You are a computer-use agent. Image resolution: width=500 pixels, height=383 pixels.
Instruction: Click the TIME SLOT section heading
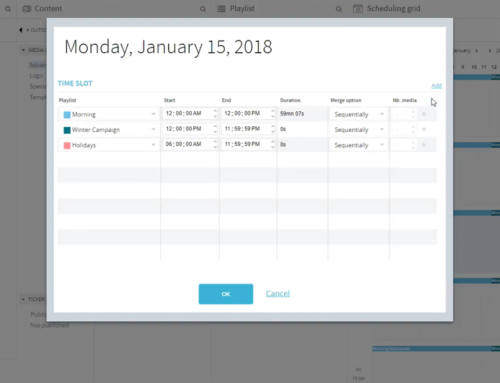coord(75,83)
